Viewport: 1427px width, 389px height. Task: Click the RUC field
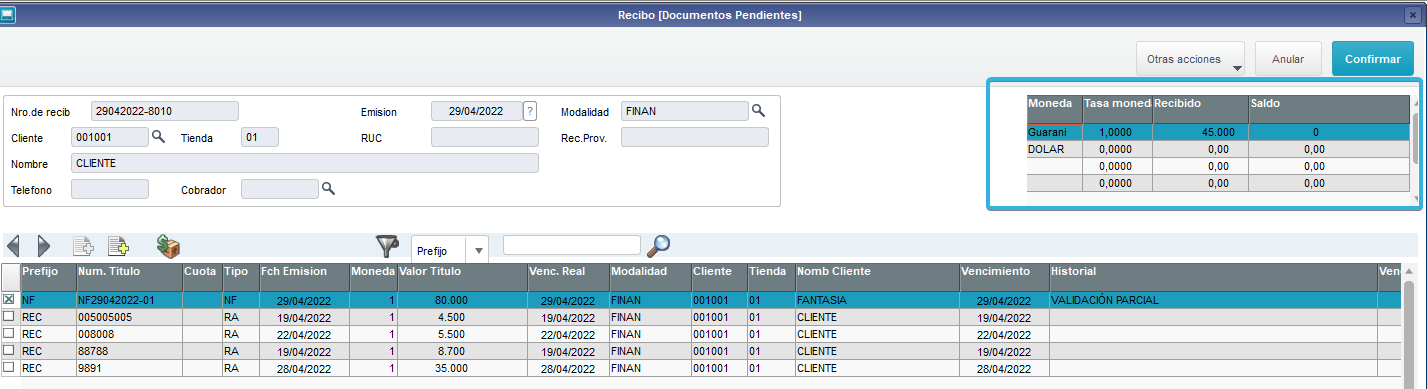484,137
